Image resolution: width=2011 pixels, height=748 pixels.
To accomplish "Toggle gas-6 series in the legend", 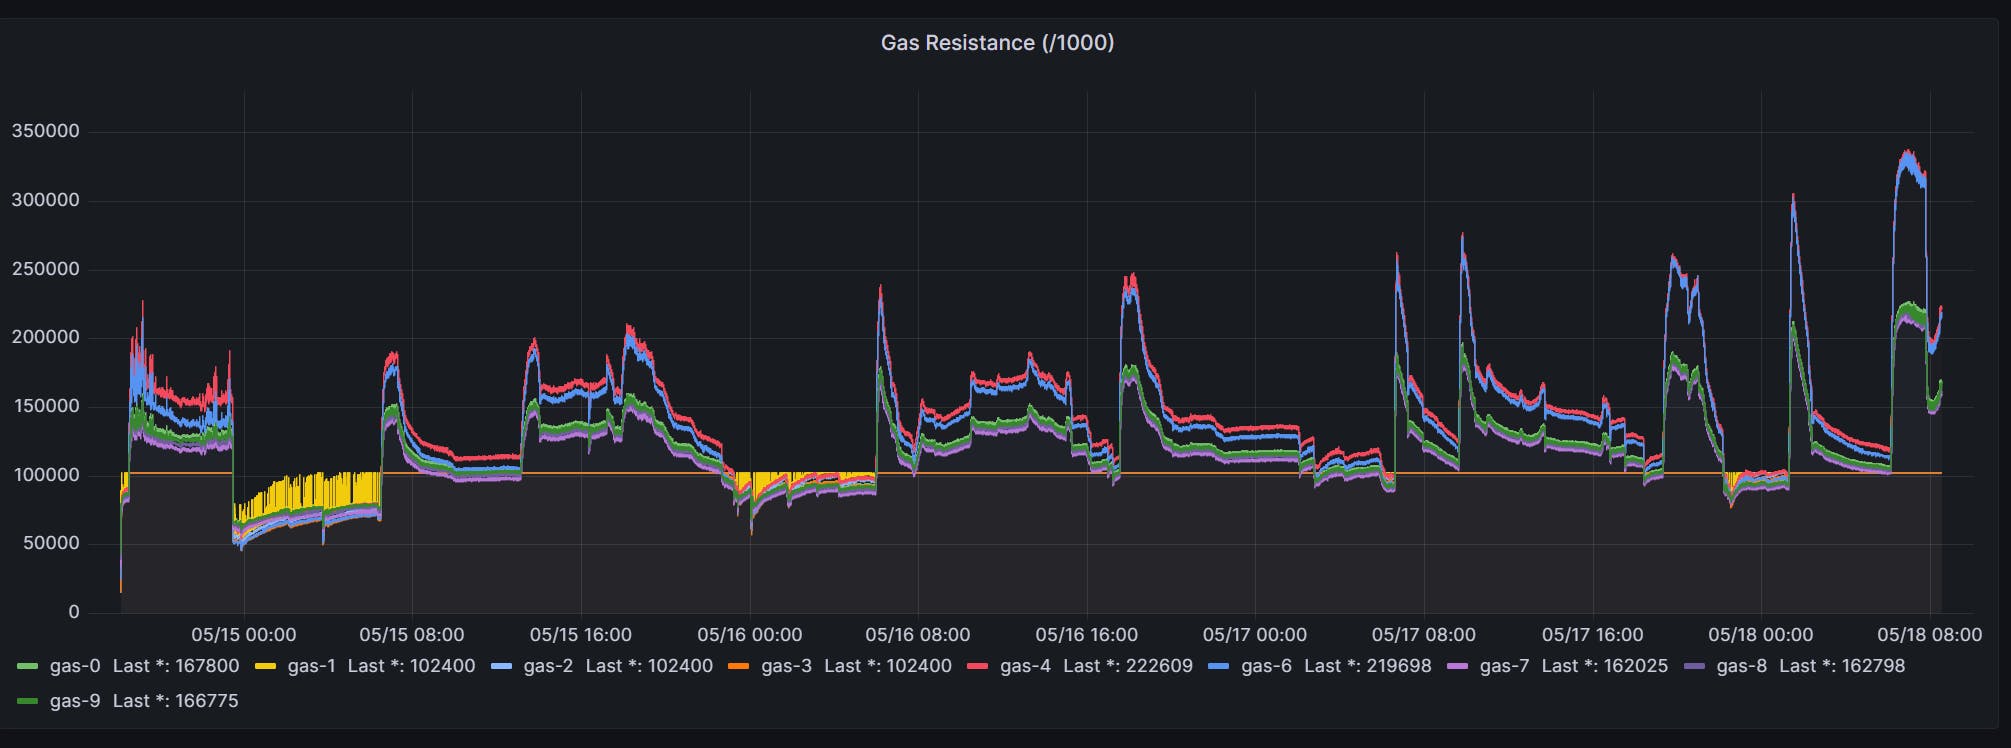I will point(1266,666).
